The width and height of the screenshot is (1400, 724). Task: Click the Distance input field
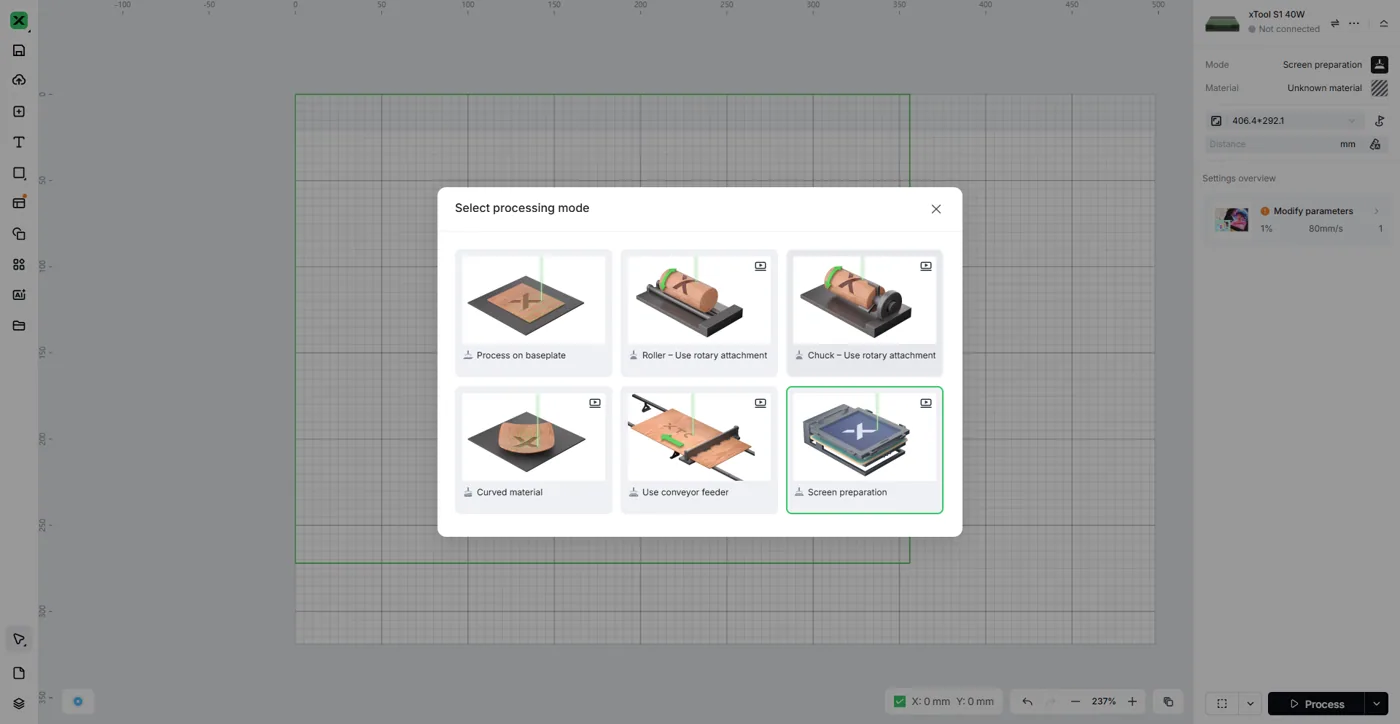click(1283, 144)
